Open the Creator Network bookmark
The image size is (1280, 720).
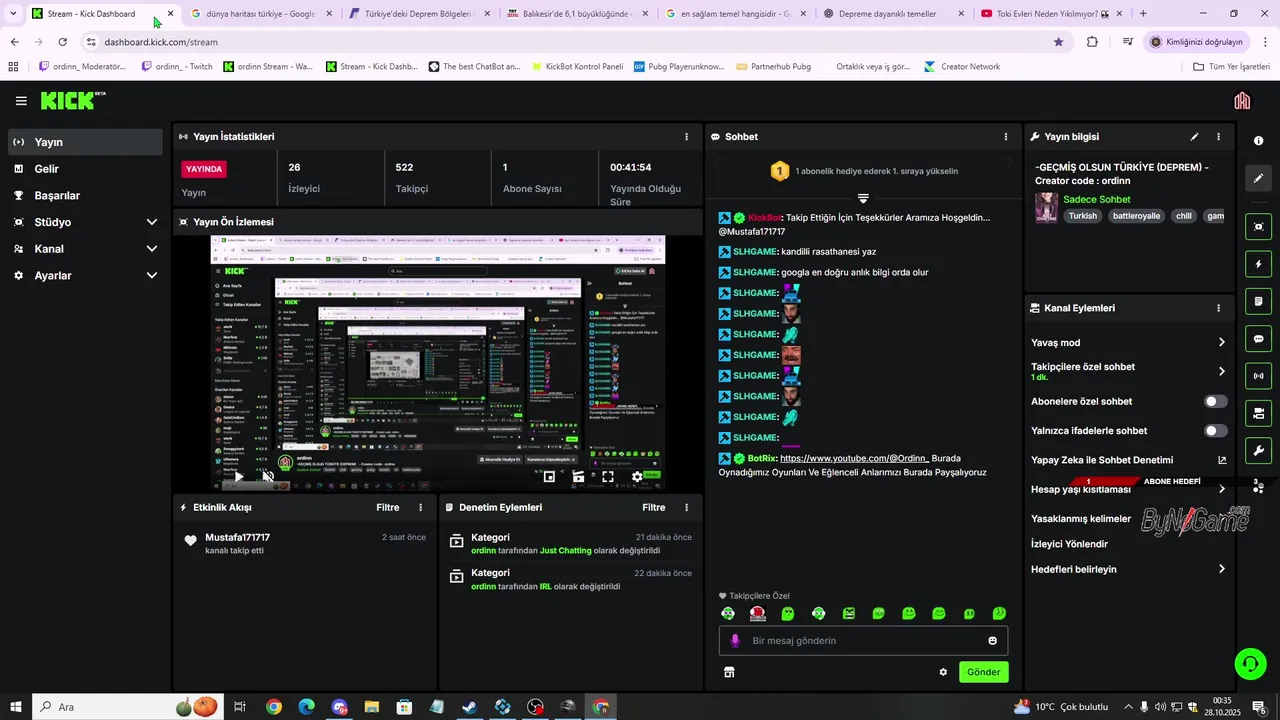pos(962,67)
